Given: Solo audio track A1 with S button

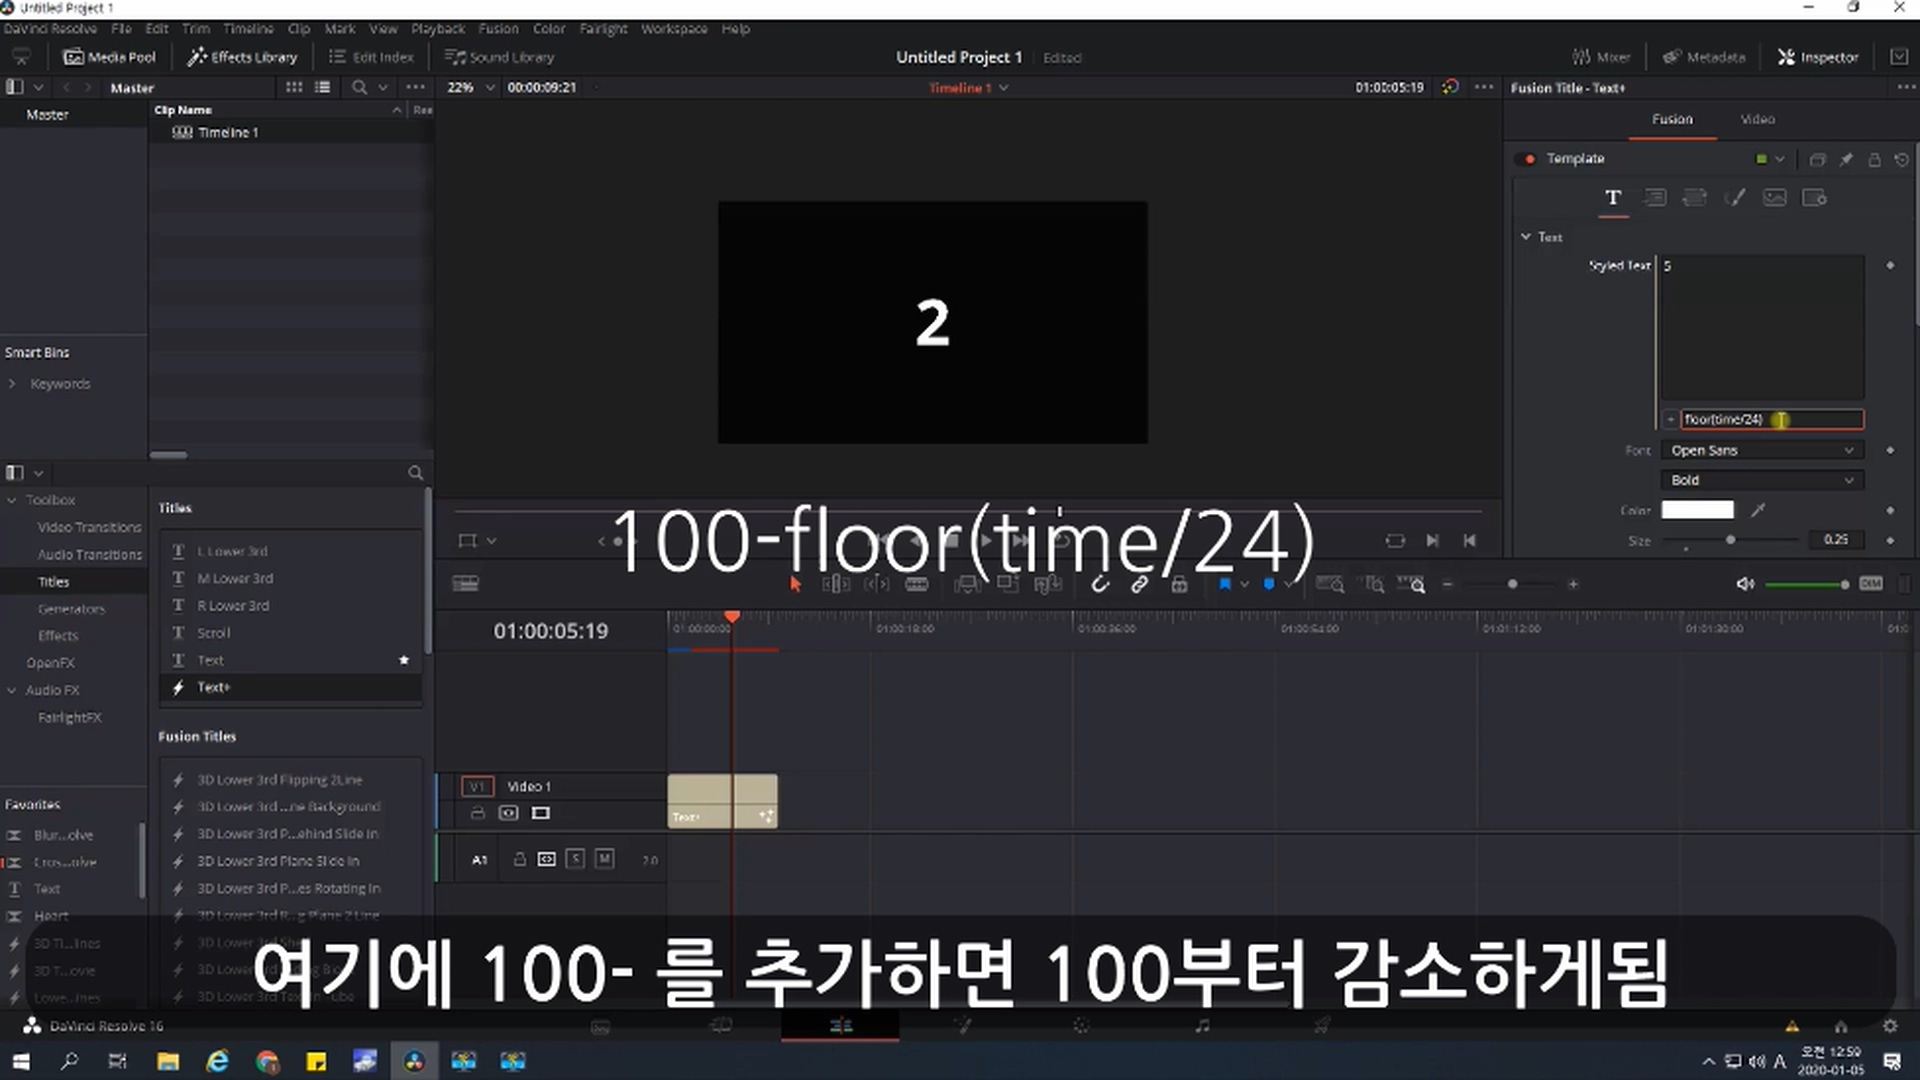Looking at the screenshot, I should pyautogui.click(x=575, y=859).
